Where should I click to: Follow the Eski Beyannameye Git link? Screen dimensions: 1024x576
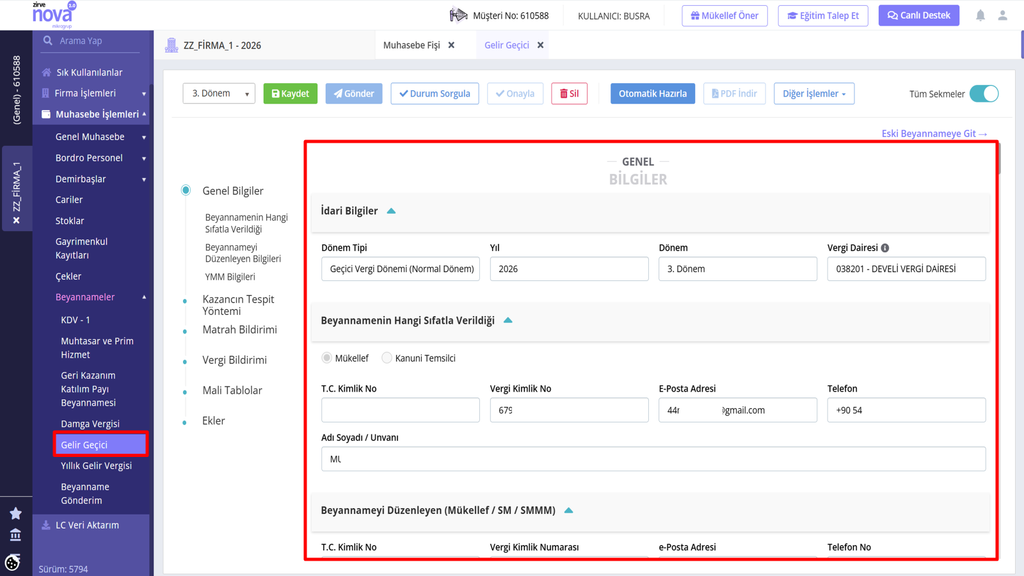tap(934, 134)
